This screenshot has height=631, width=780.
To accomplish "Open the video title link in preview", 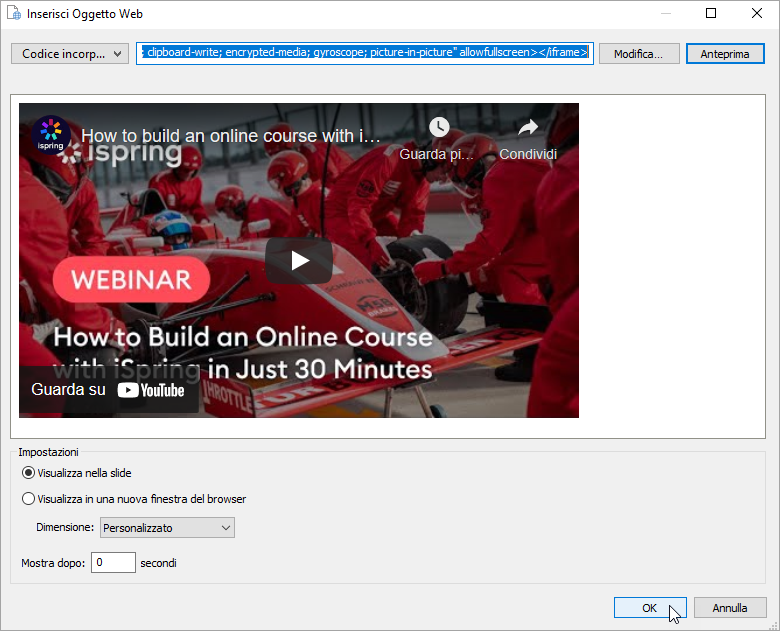I will [x=231, y=134].
